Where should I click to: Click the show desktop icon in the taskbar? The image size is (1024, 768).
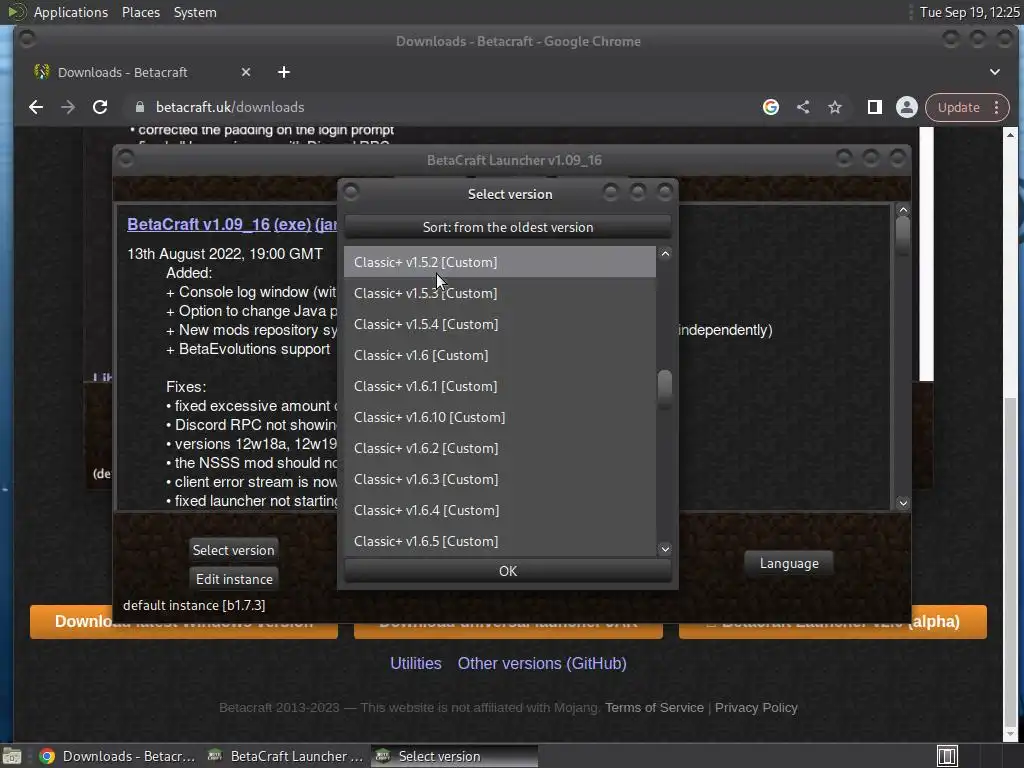12,756
